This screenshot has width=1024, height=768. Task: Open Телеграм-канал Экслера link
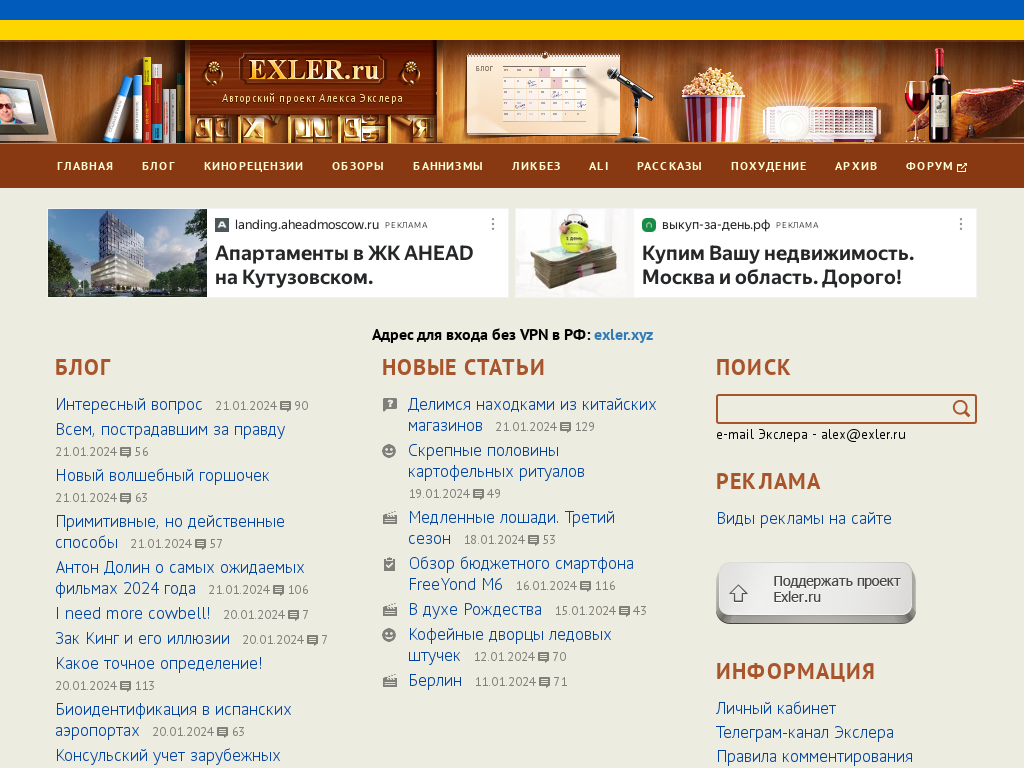805,733
